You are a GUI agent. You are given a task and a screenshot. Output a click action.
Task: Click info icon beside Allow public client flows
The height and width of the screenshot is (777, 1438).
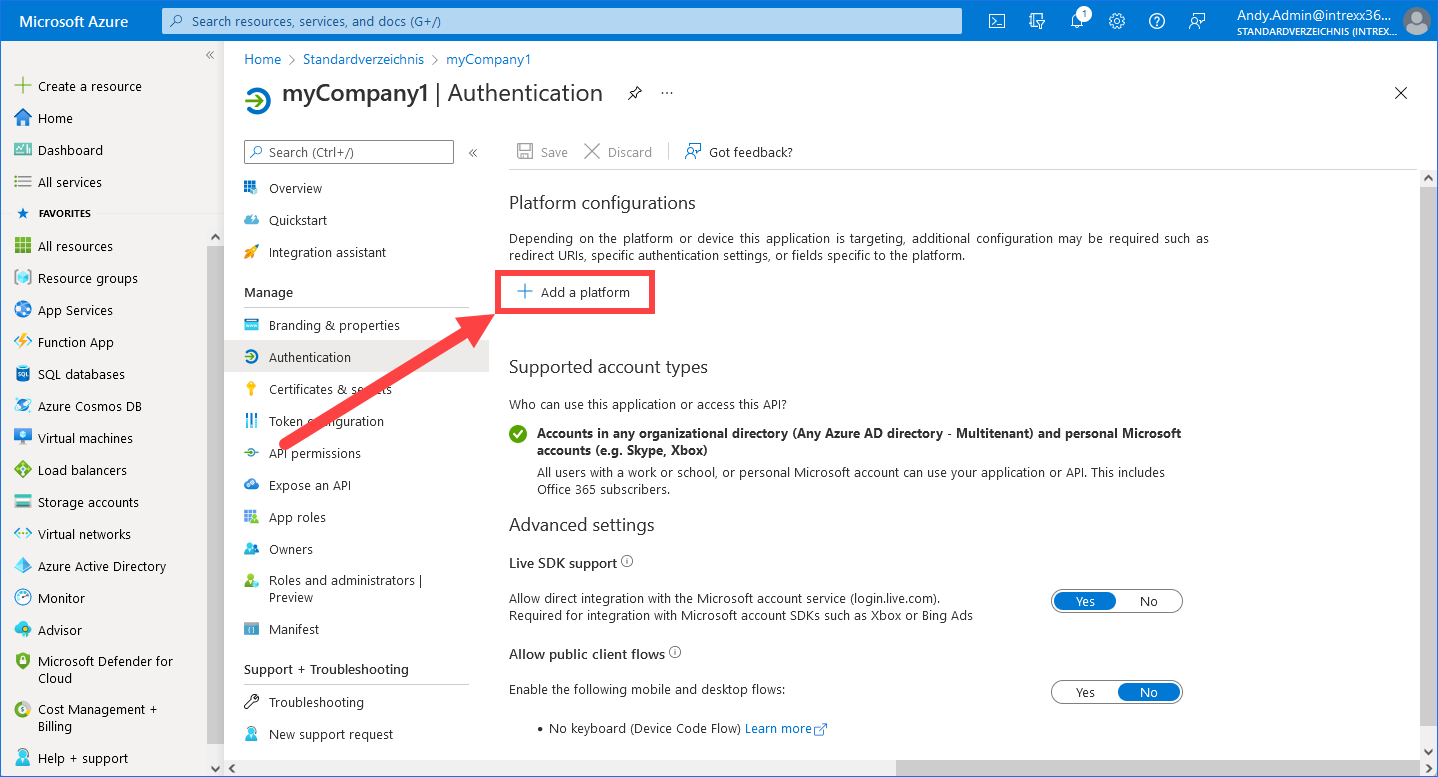pos(675,653)
